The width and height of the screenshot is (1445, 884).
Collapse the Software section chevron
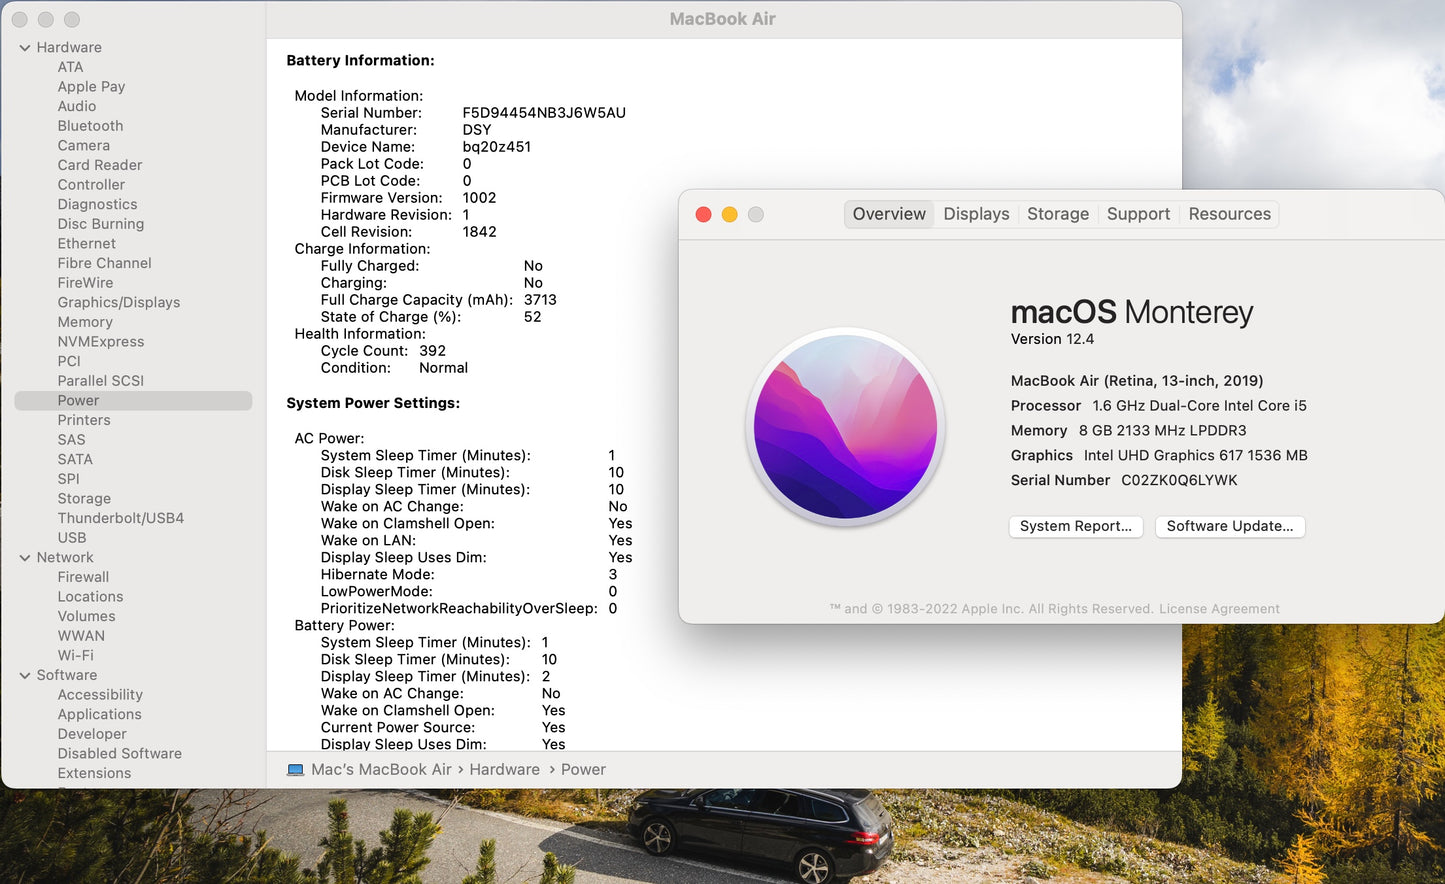pyautogui.click(x=25, y=676)
